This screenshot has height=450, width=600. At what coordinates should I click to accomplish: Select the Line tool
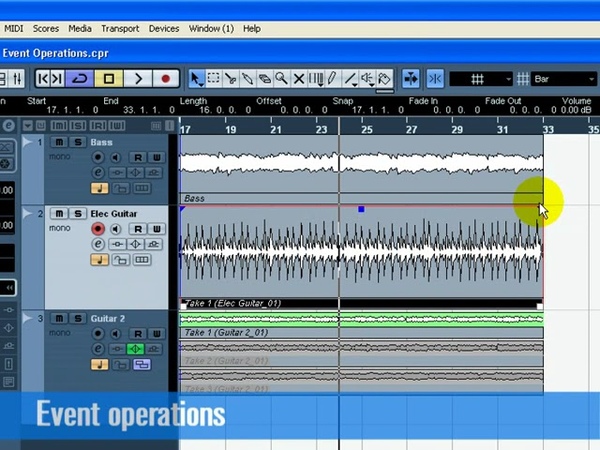click(350, 79)
